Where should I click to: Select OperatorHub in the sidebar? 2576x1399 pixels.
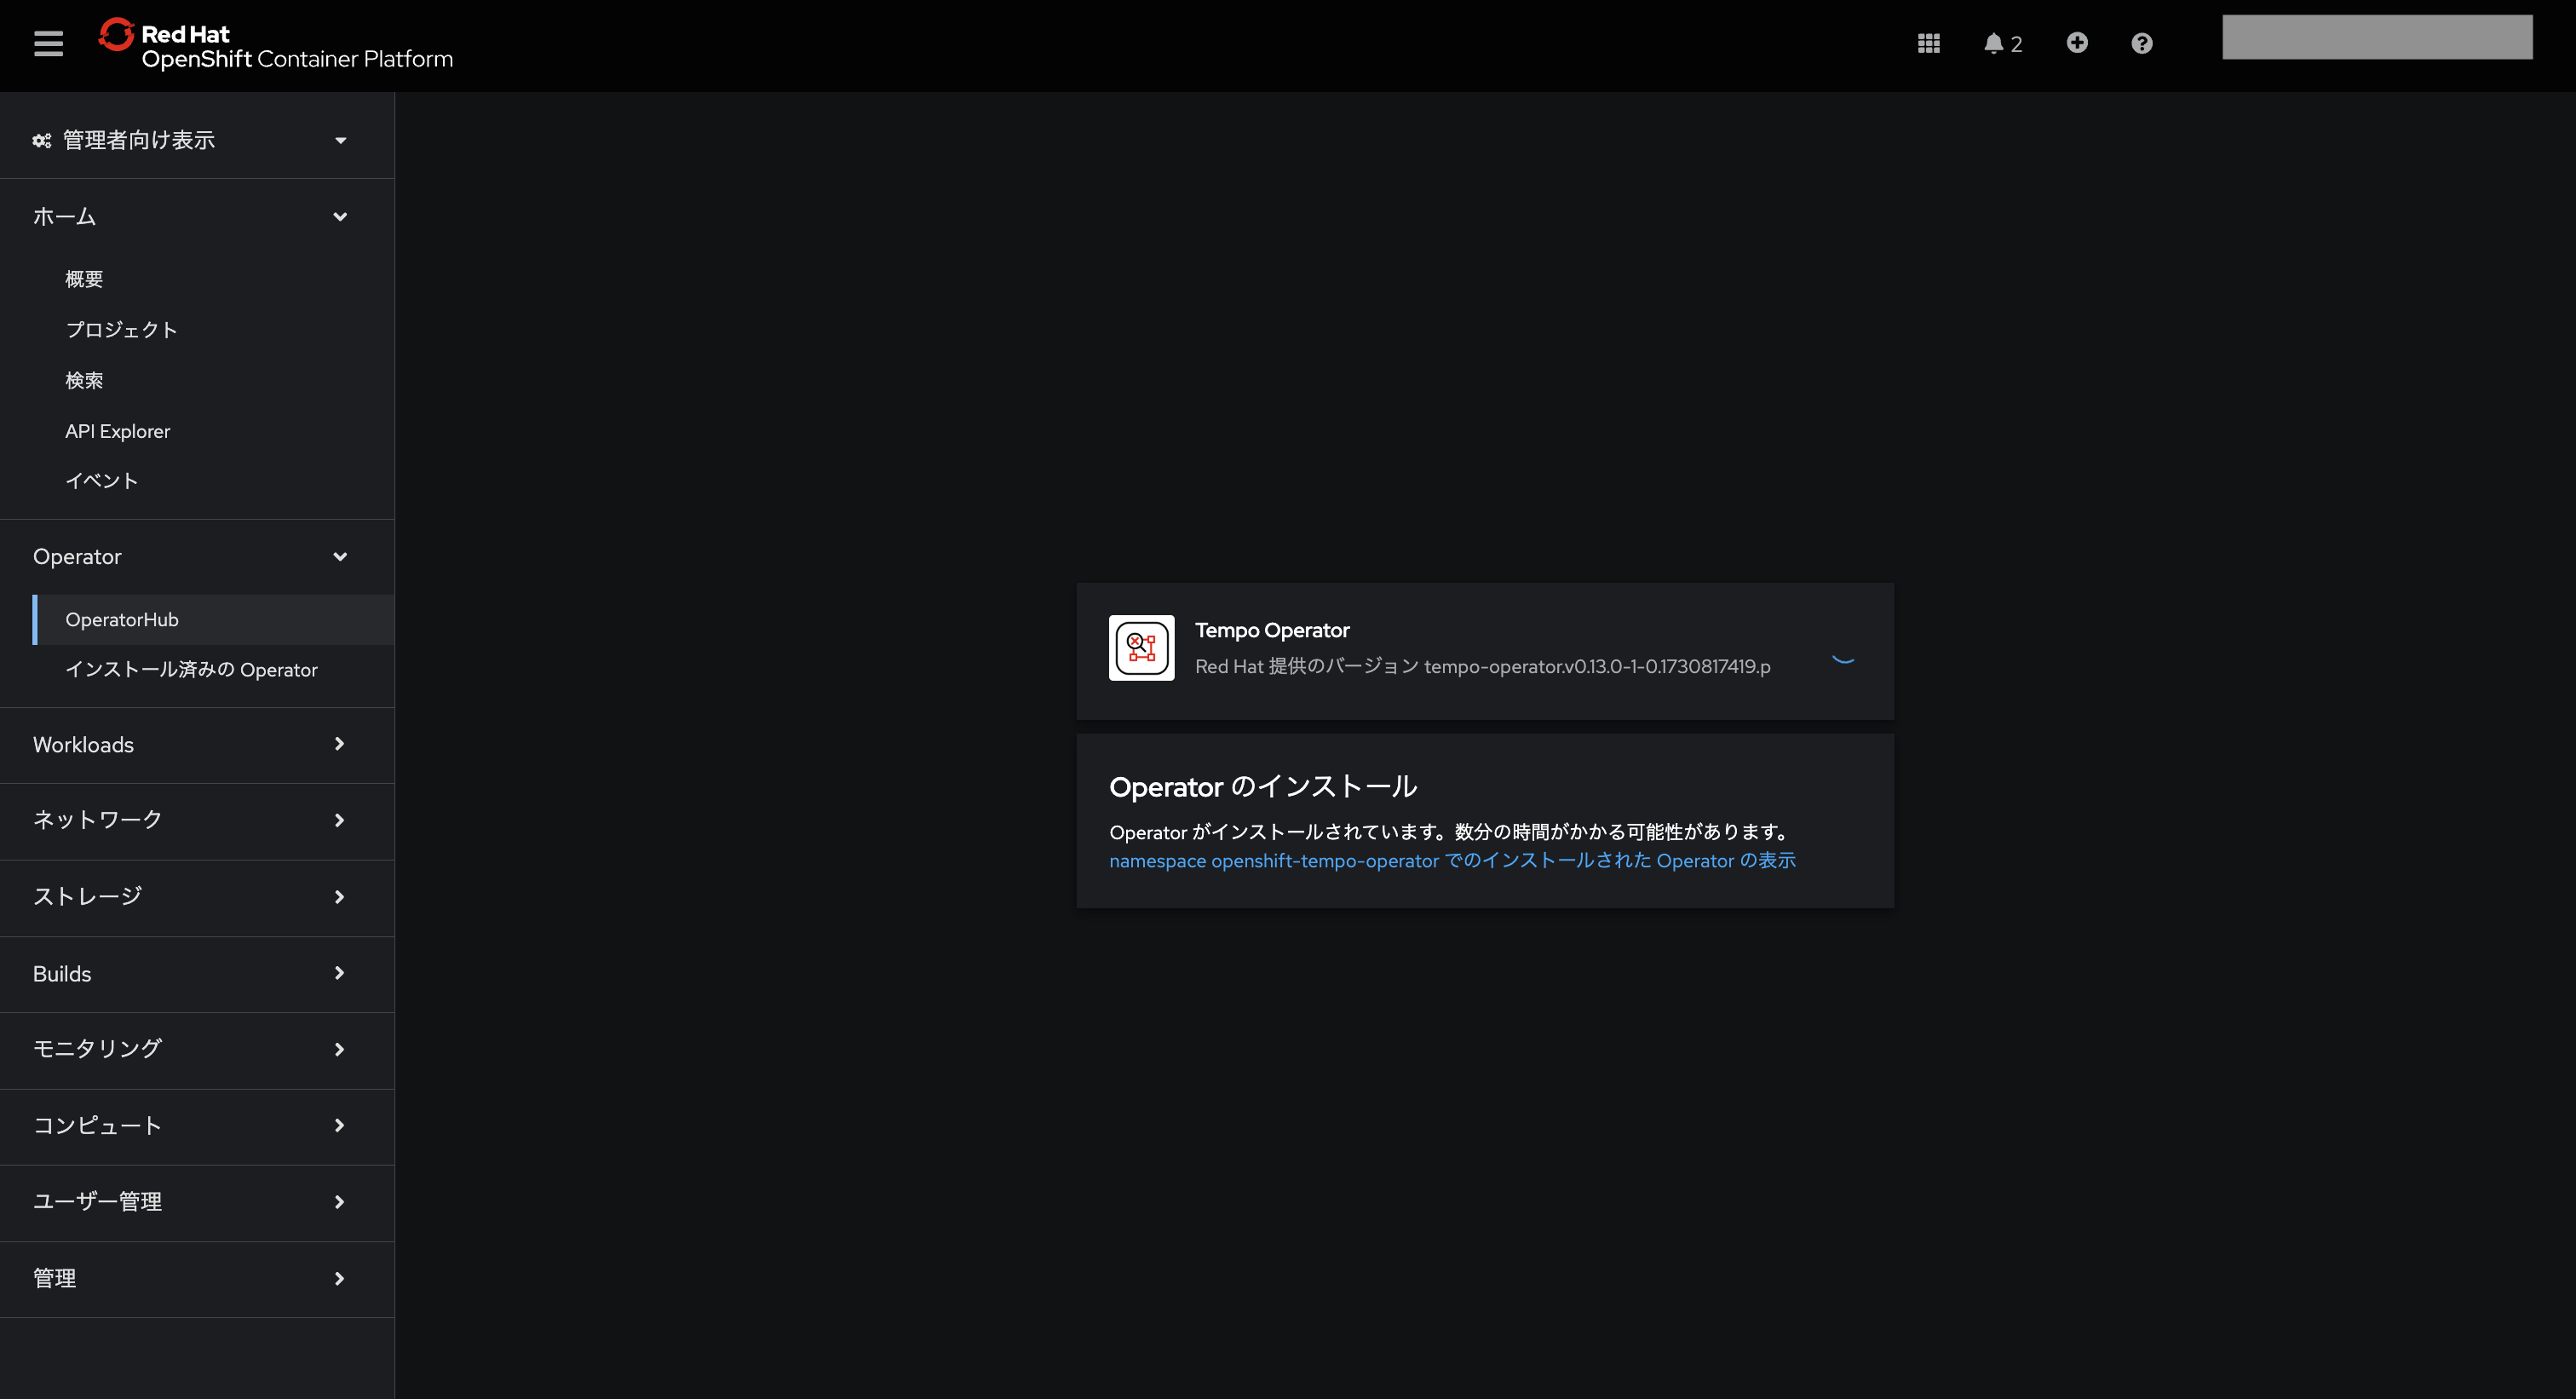pyautogui.click(x=123, y=619)
